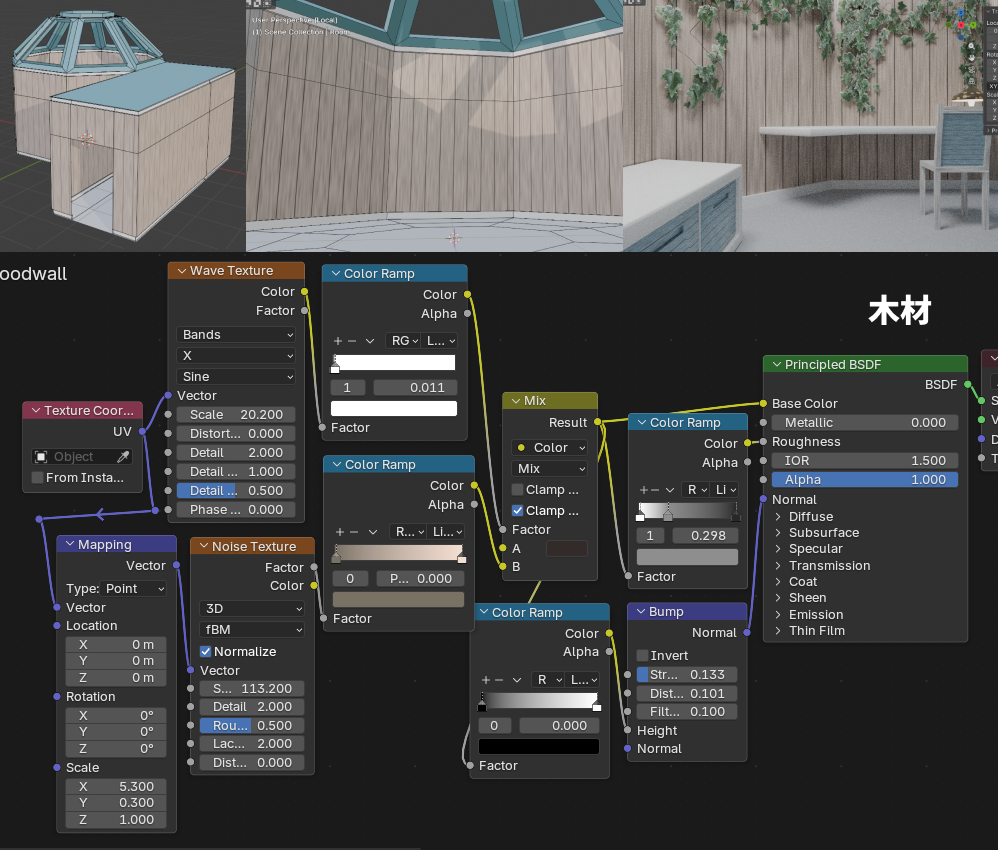Expand the Subsurface panel in Principled BSDF
Screen dimensions: 998x850
pos(780,533)
